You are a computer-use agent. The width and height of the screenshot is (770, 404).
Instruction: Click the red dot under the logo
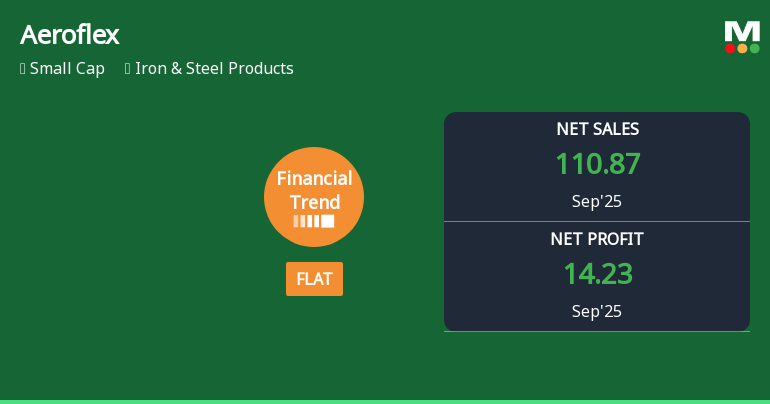click(x=731, y=48)
